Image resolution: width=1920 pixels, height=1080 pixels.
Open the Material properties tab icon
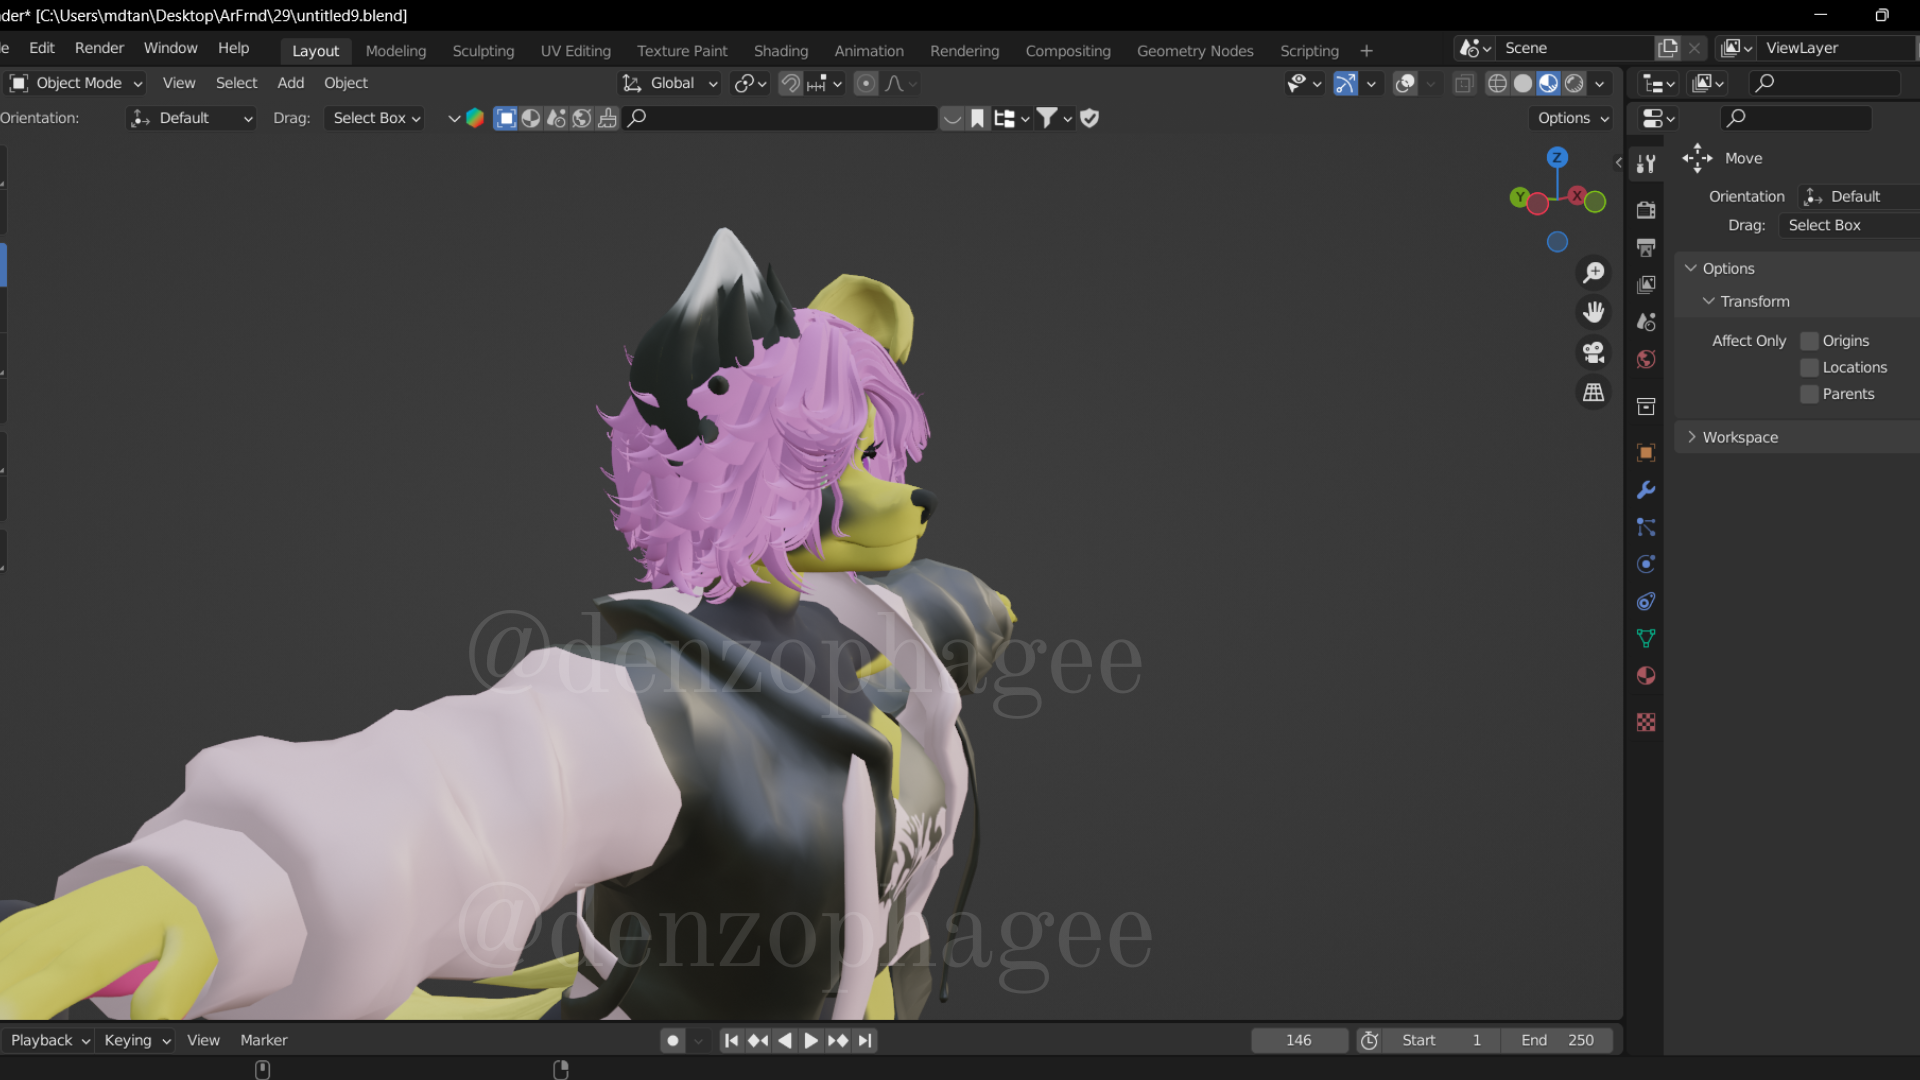[x=1646, y=676]
